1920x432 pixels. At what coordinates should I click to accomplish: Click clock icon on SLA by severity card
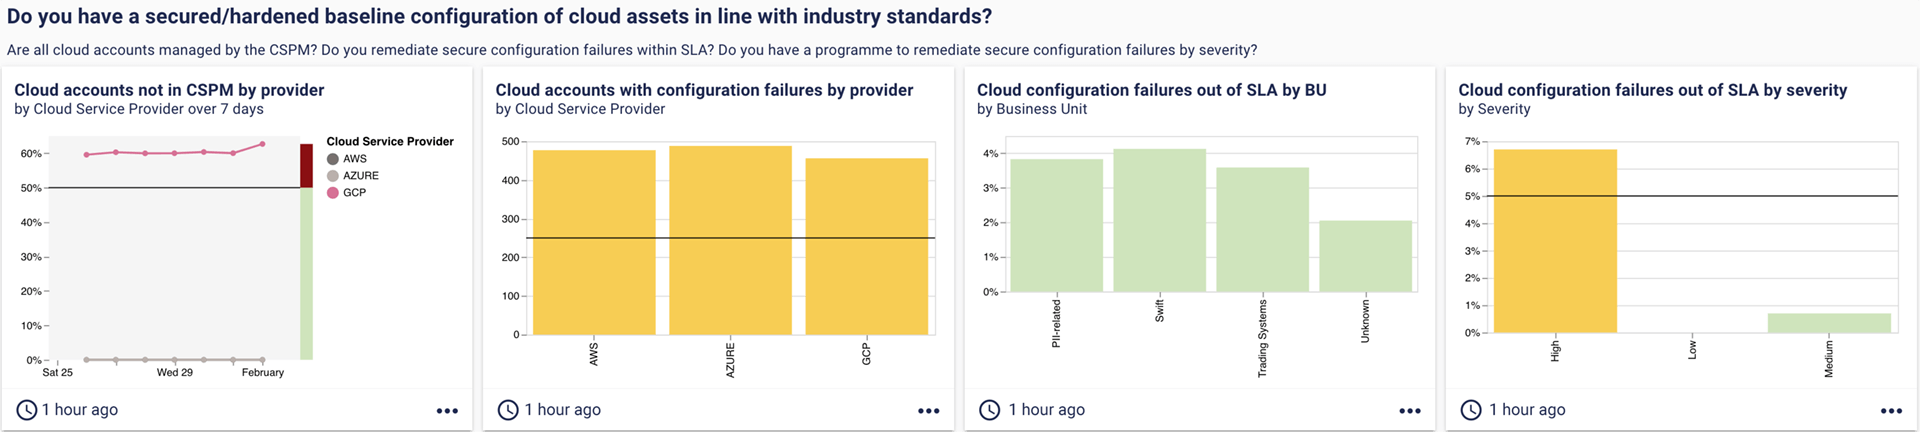(x=1471, y=410)
